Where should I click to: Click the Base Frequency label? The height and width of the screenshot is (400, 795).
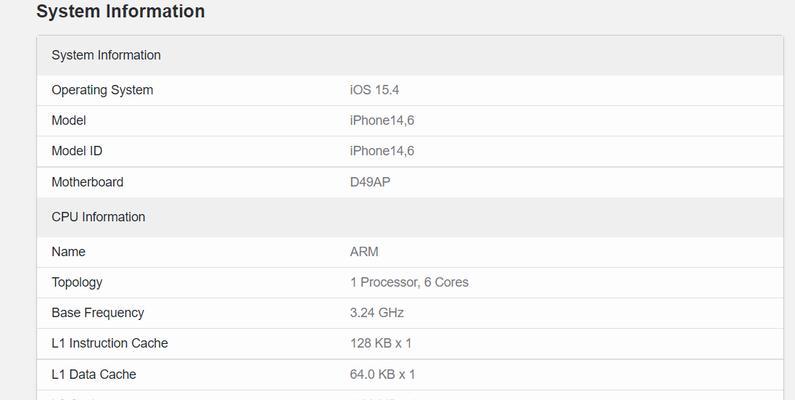(98, 313)
